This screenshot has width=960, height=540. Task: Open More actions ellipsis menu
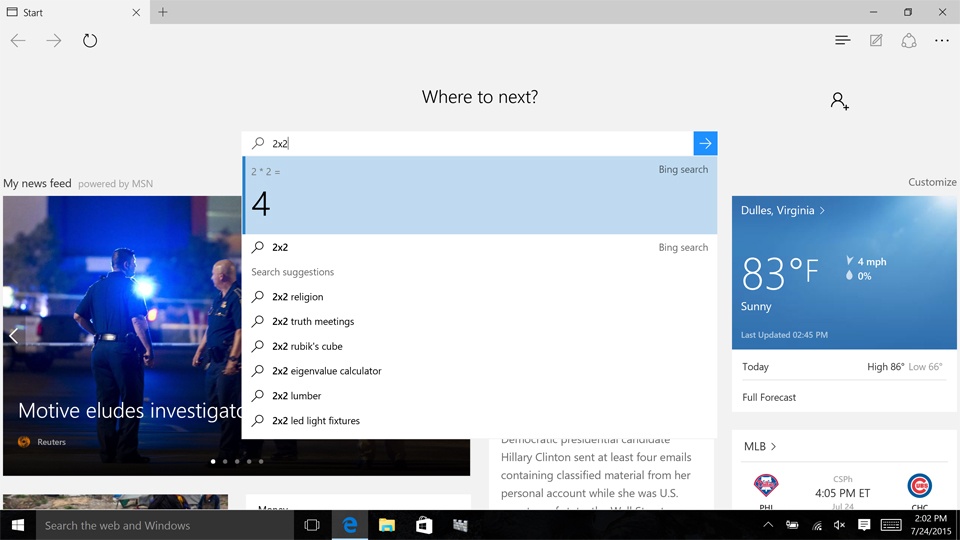[942, 40]
